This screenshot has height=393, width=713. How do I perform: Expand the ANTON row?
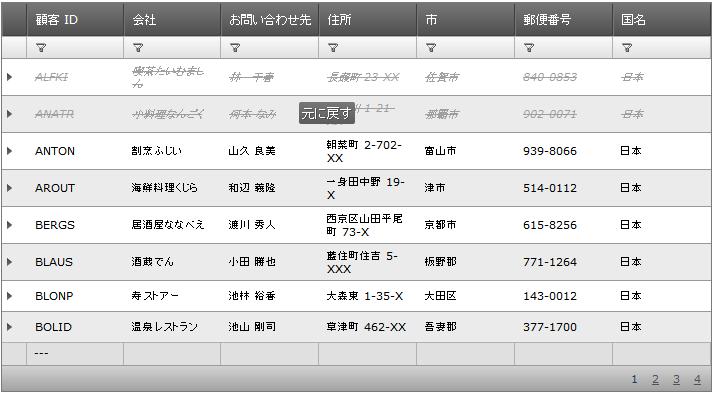[x=10, y=151]
